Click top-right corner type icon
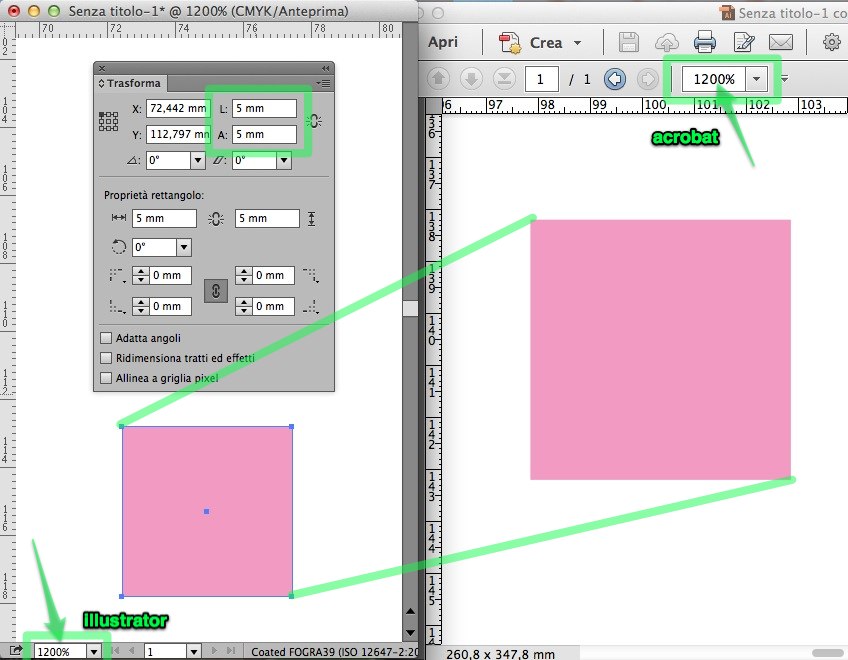The image size is (848, 660). coord(311,275)
